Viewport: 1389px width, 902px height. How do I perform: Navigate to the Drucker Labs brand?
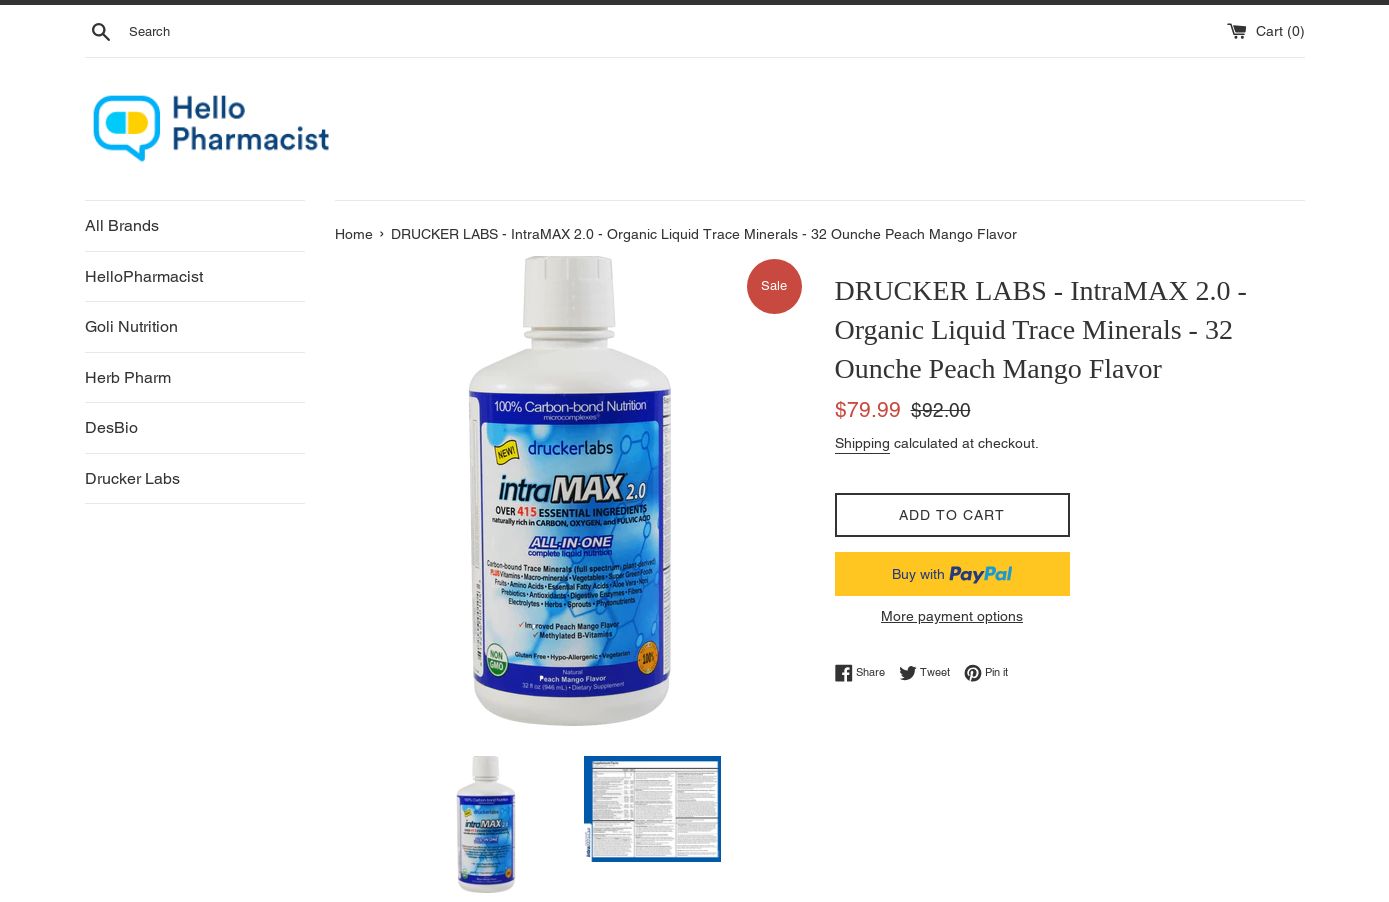pos(132,479)
